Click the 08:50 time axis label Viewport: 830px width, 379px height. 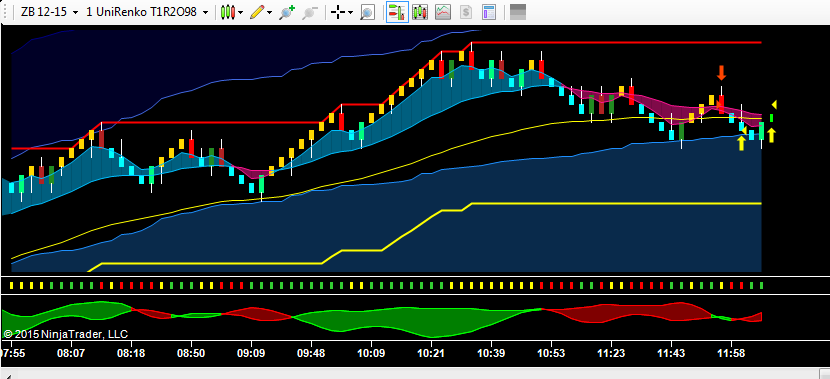(x=191, y=353)
